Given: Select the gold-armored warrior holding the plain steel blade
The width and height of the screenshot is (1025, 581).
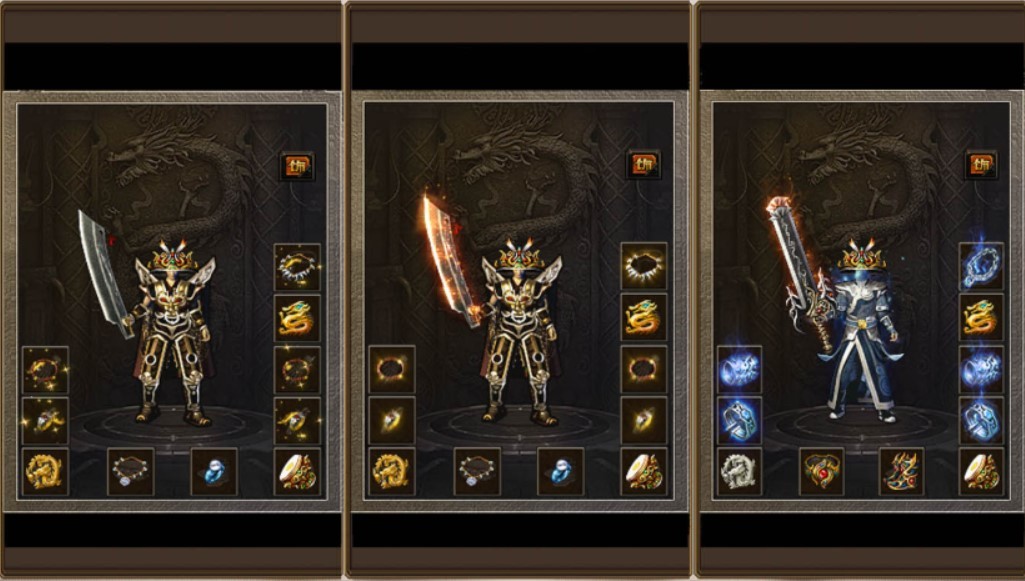Looking at the screenshot, I should pyautogui.click(x=174, y=332).
